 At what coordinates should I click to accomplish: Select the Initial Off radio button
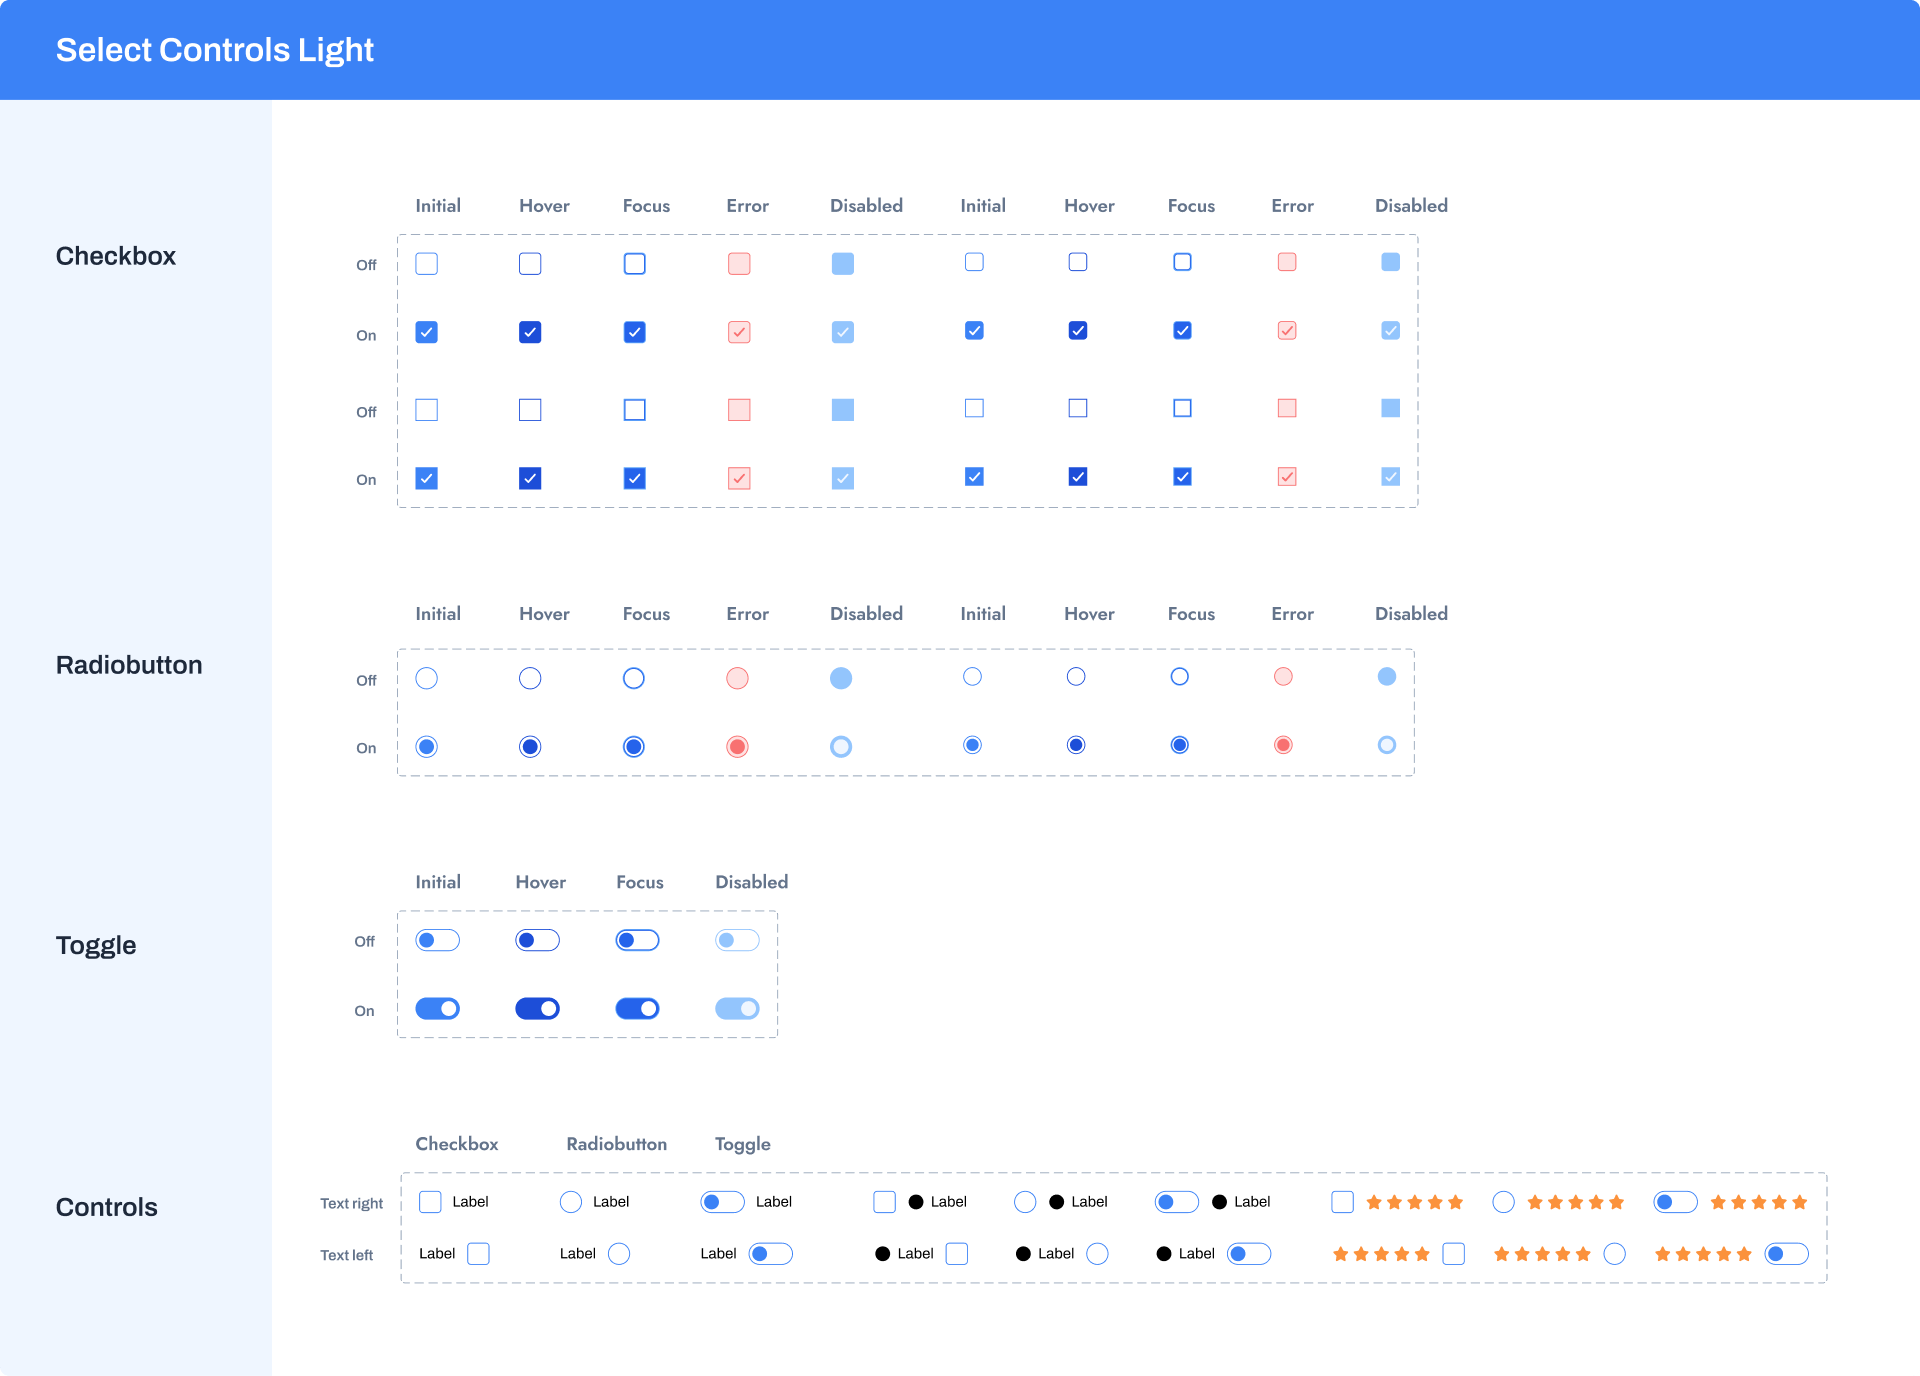(x=427, y=677)
